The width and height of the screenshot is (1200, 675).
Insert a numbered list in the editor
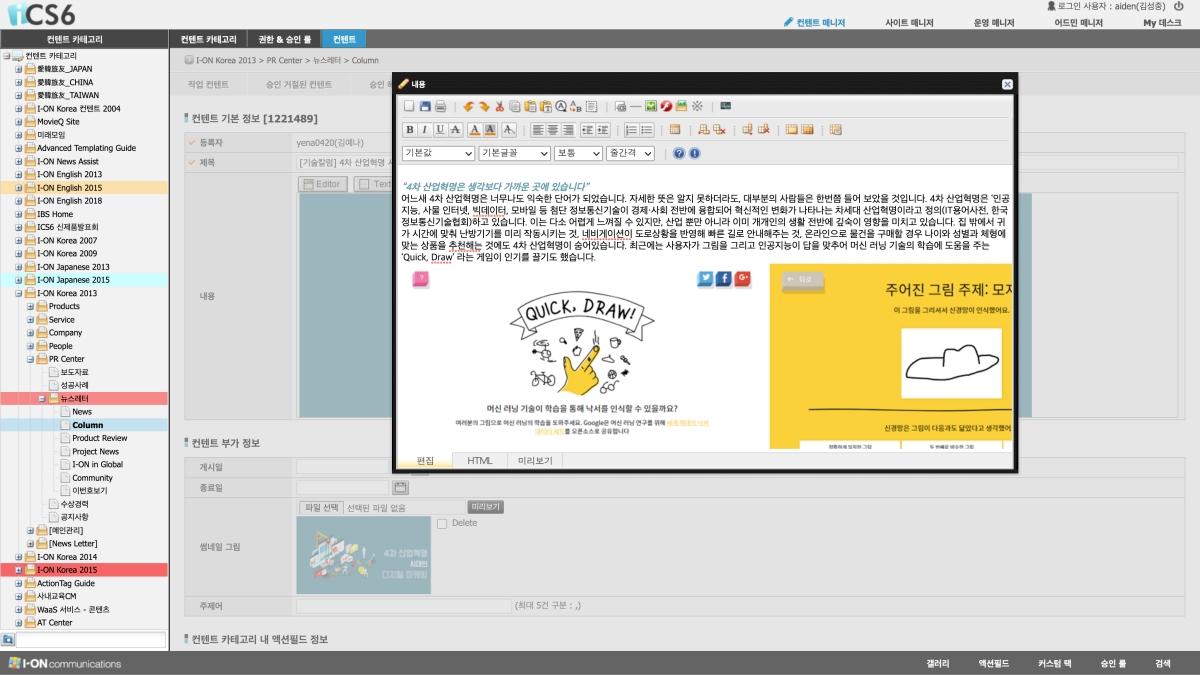pos(631,129)
